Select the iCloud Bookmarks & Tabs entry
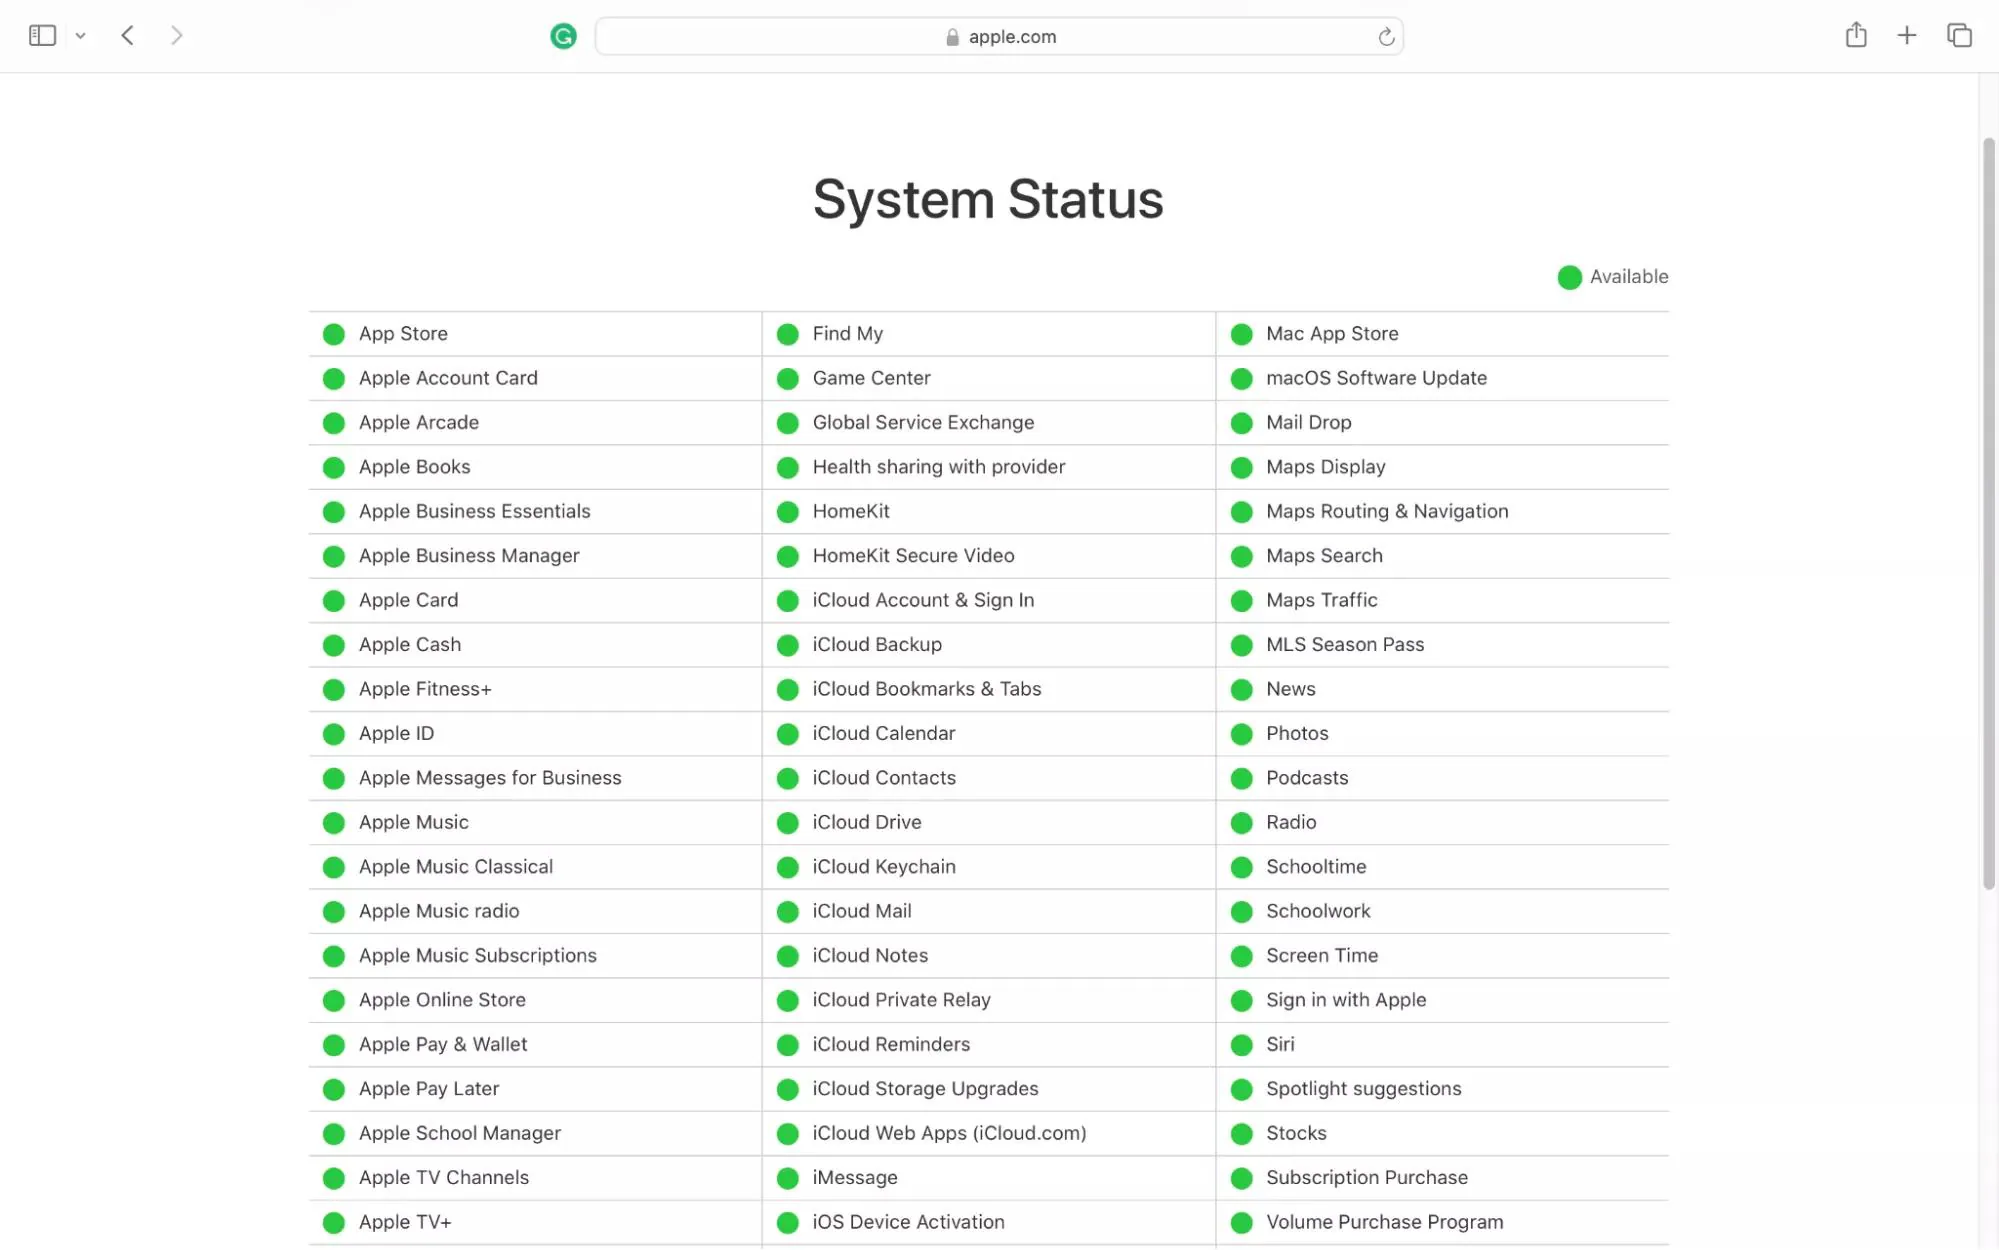Viewport: 1999px width, 1250px height. [x=927, y=689]
